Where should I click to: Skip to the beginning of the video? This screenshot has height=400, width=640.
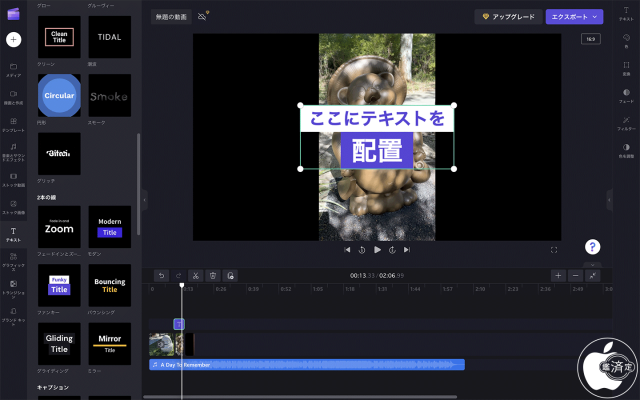pyautogui.click(x=347, y=250)
